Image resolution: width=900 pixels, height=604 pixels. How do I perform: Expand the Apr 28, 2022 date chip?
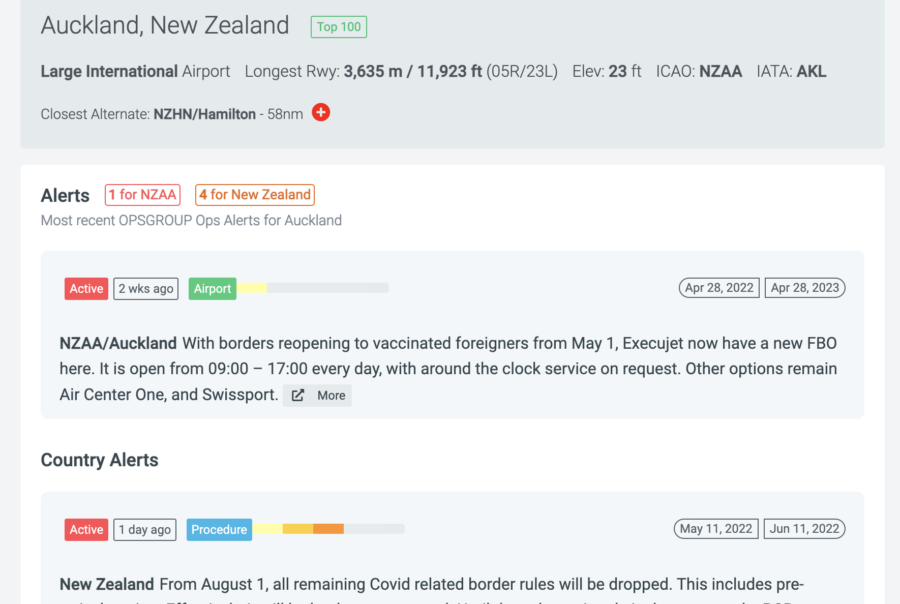point(719,287)
